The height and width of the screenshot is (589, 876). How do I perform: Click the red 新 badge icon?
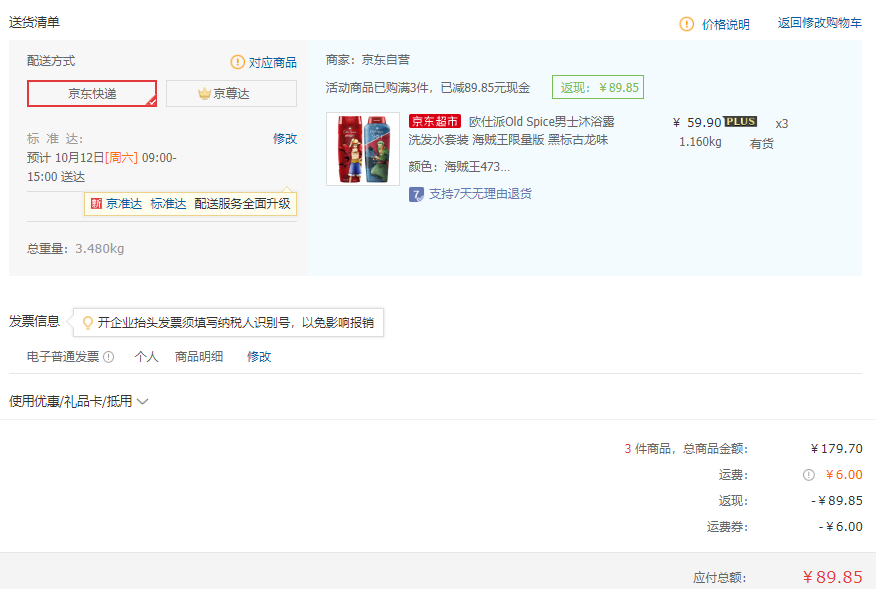click(96, 203)
